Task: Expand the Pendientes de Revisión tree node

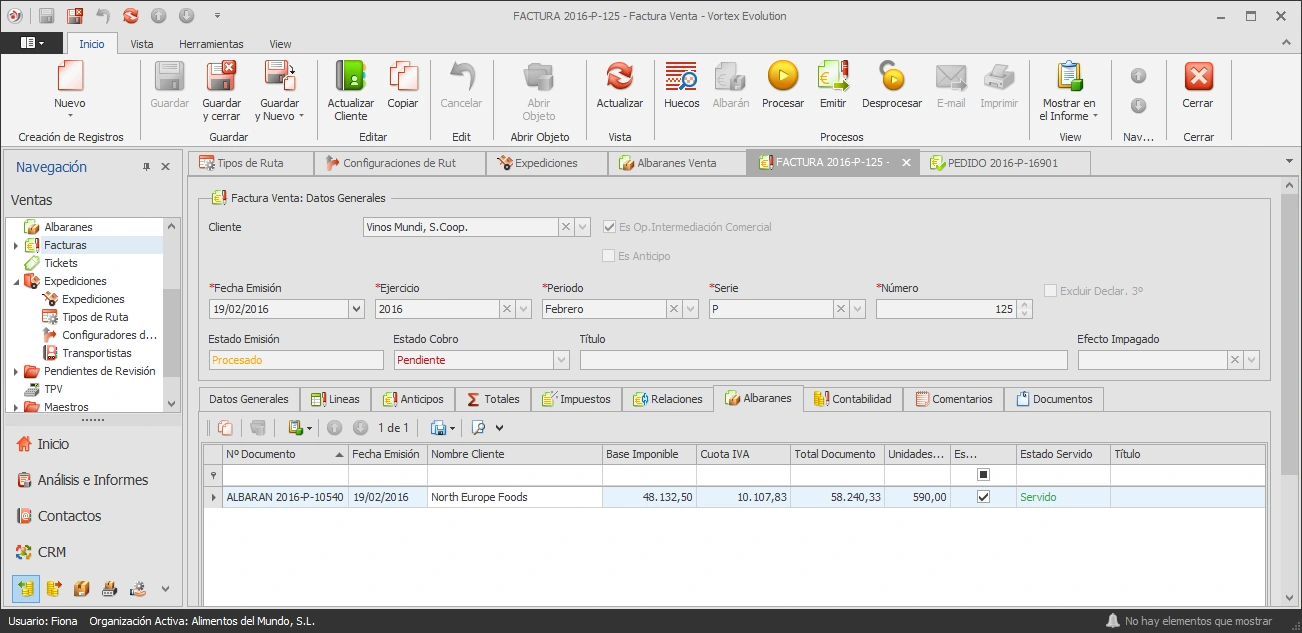Action: (x=15, y=371)
